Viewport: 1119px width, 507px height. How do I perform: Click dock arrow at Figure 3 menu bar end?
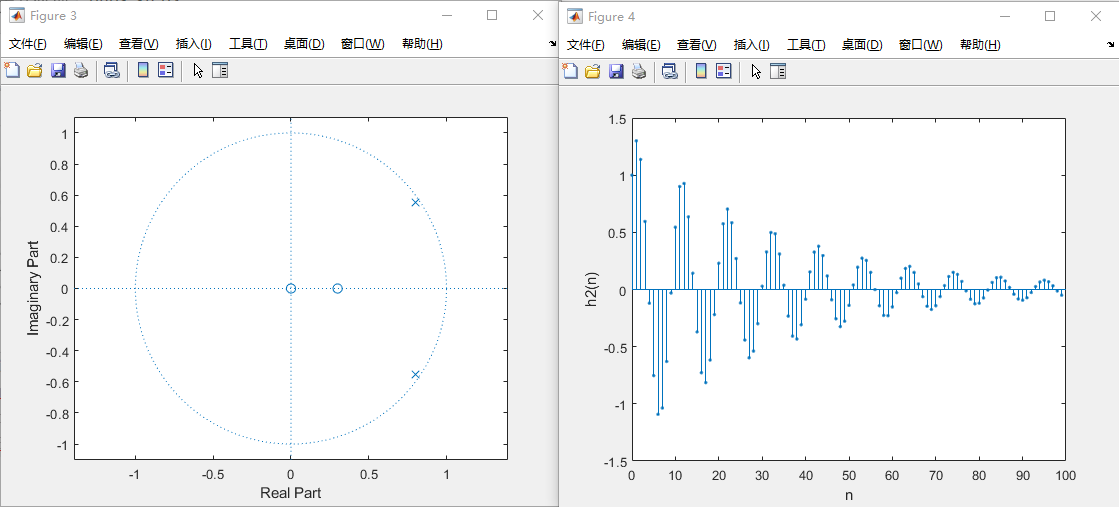[x=552, y=44]
